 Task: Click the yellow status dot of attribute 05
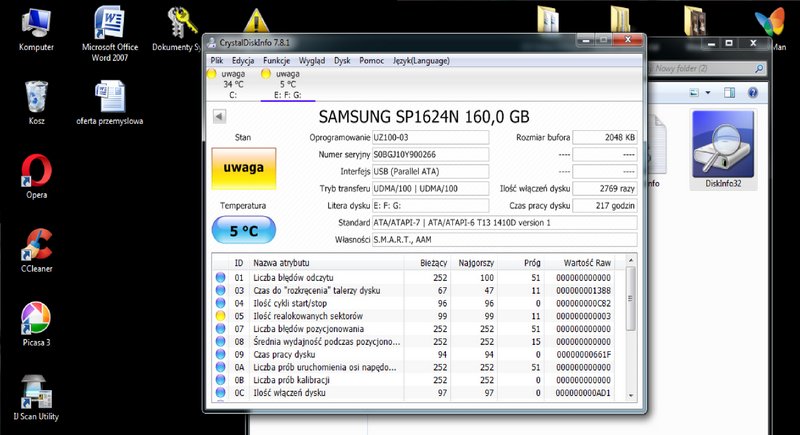tap(220, 316)
